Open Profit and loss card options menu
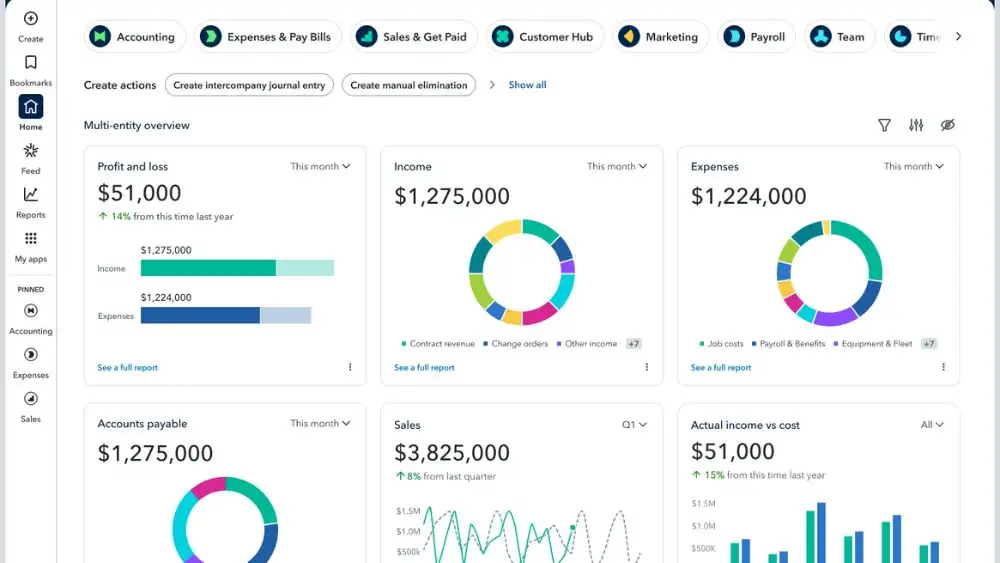Image resolution: width=1000 pixels, height=563 pixels. click(349, 367)
